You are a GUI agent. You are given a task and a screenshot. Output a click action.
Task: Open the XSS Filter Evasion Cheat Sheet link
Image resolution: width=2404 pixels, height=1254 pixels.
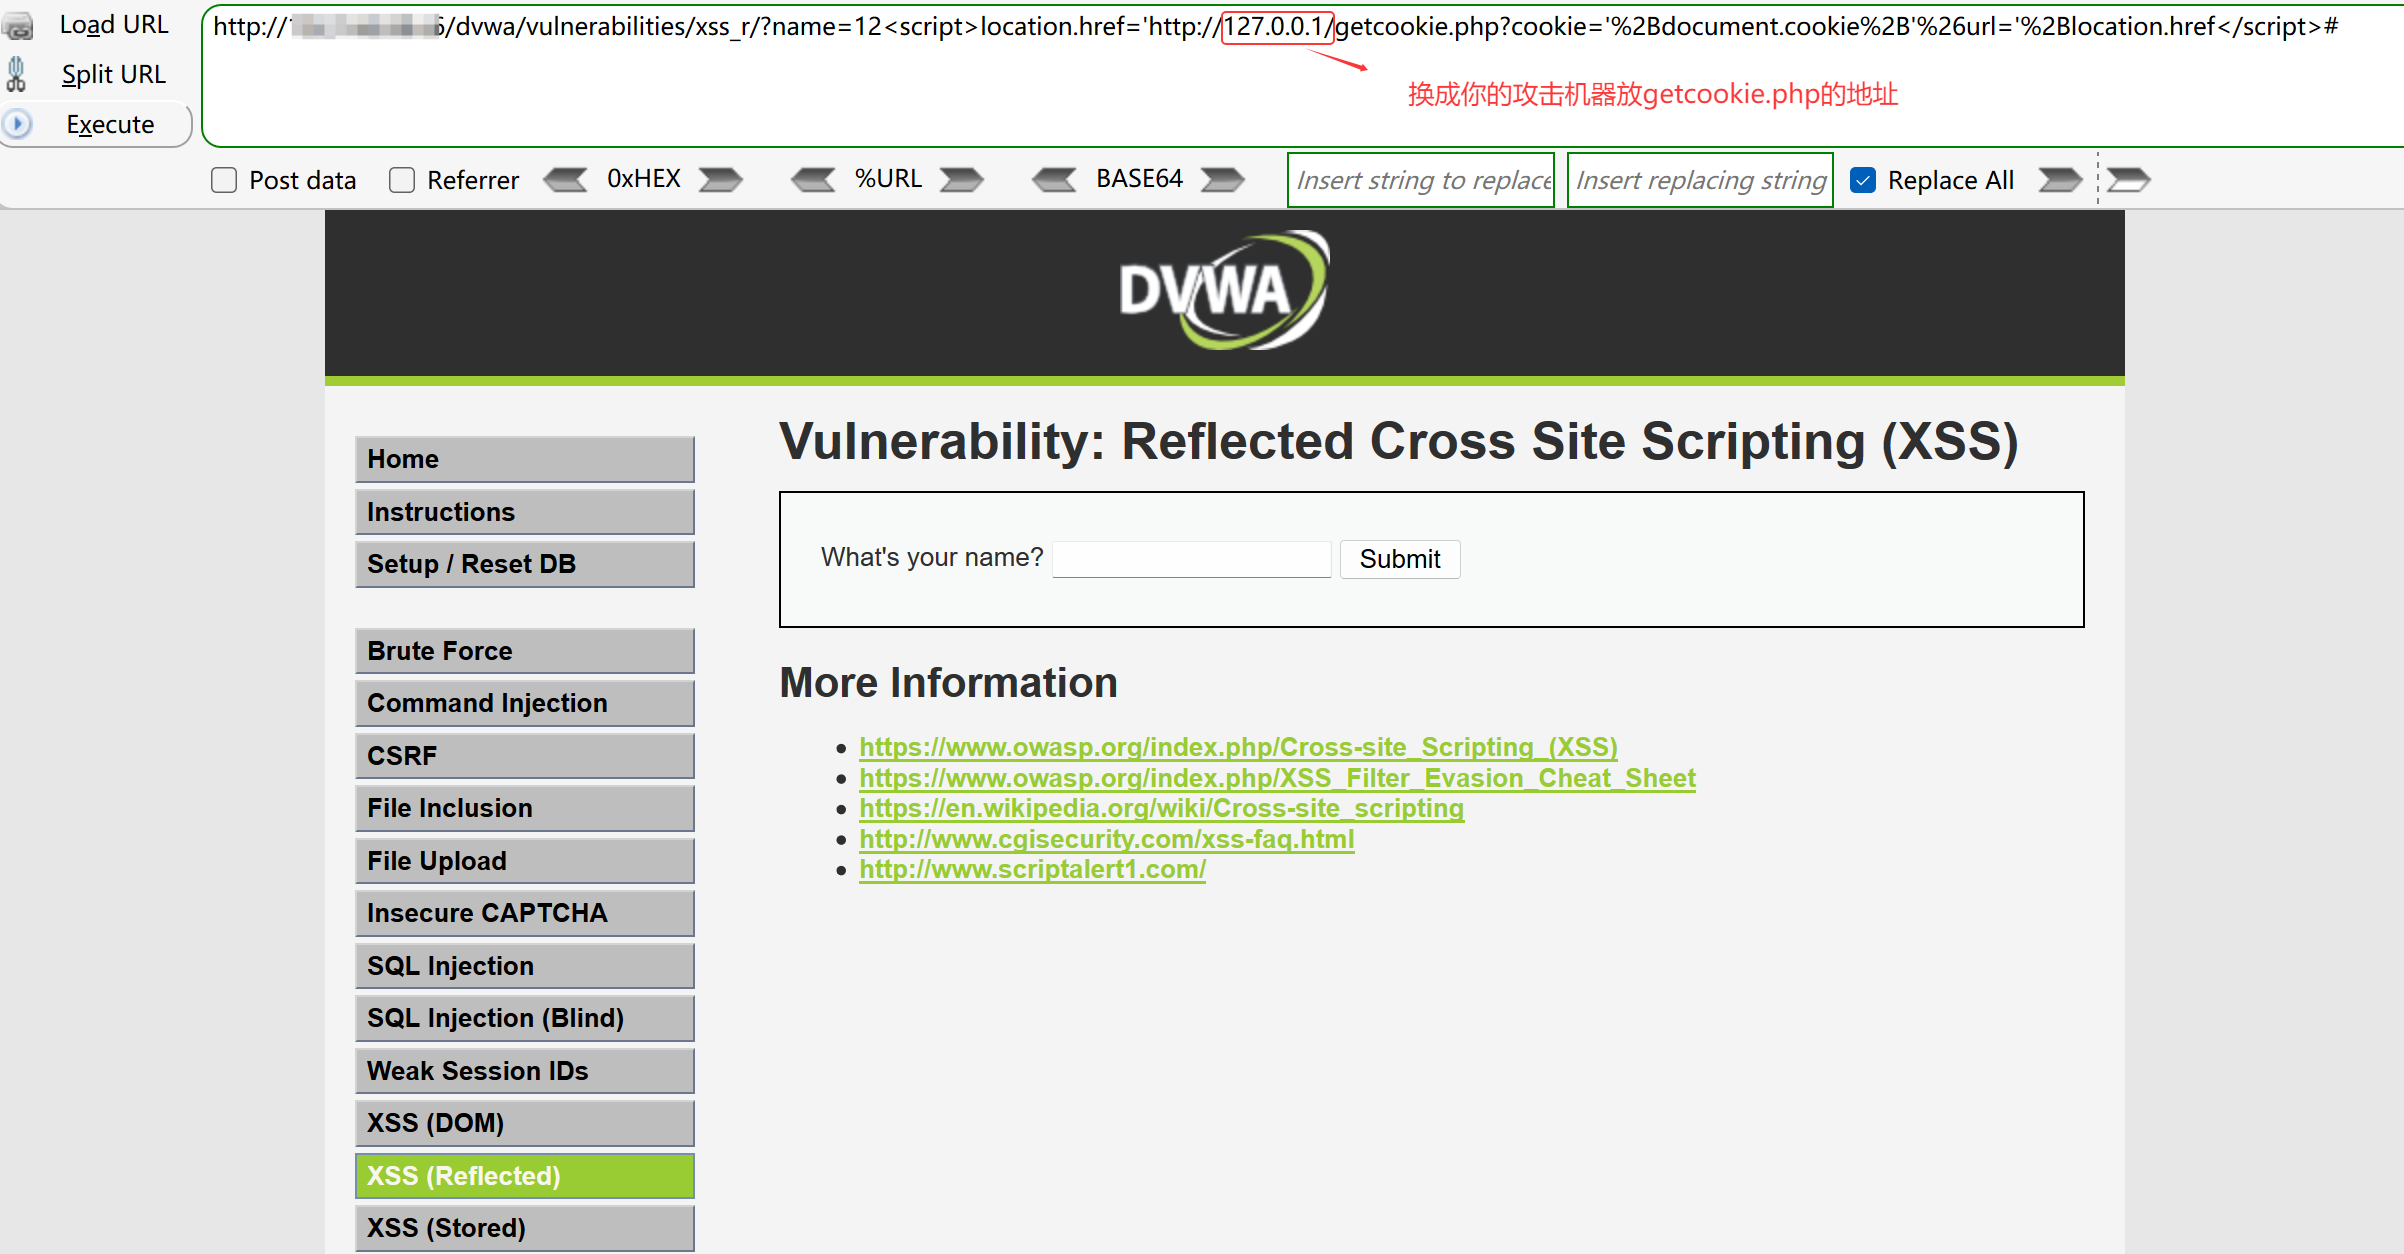(x=1276, y=778)
